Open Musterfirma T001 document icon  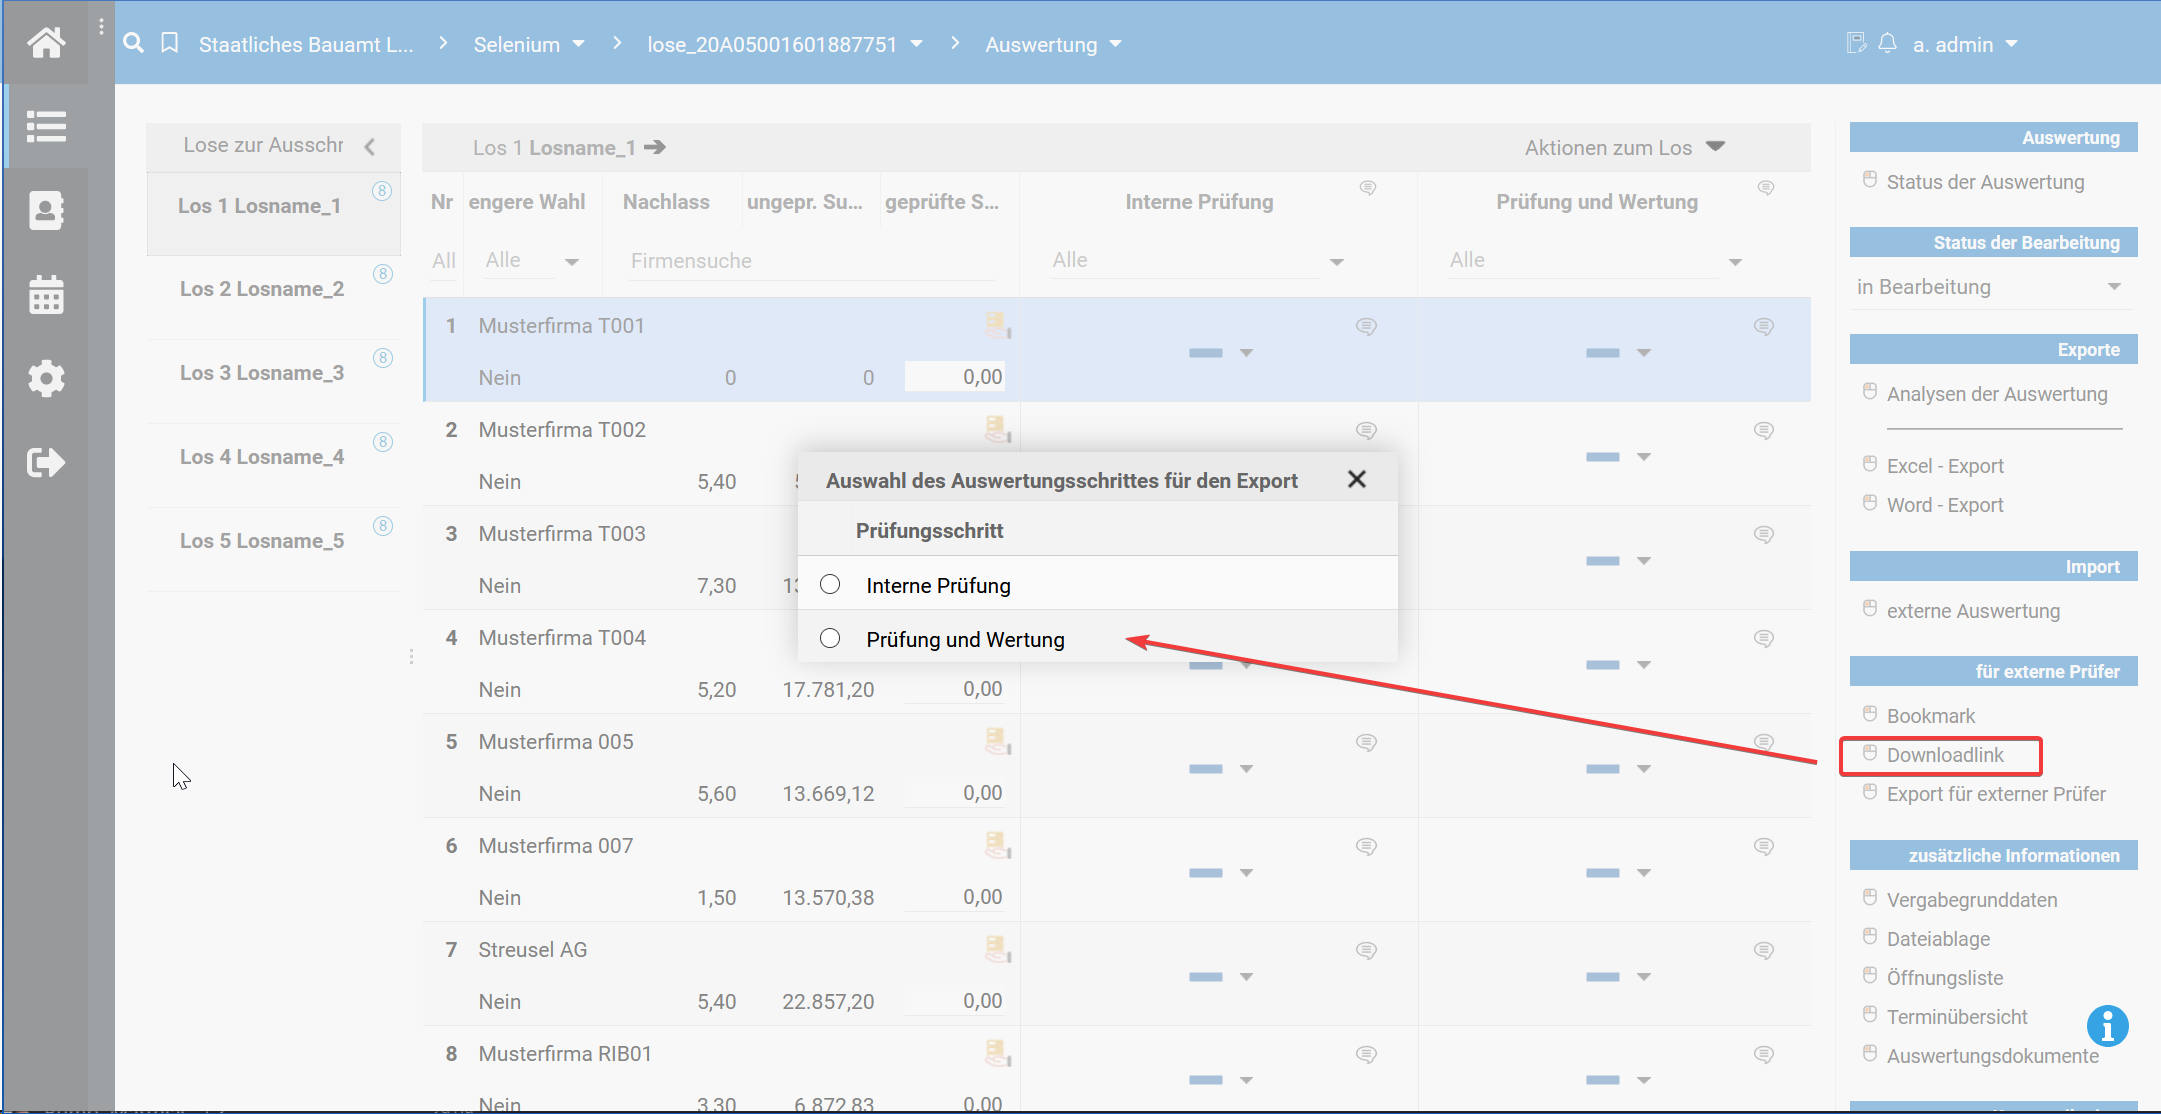pos(997,325)
